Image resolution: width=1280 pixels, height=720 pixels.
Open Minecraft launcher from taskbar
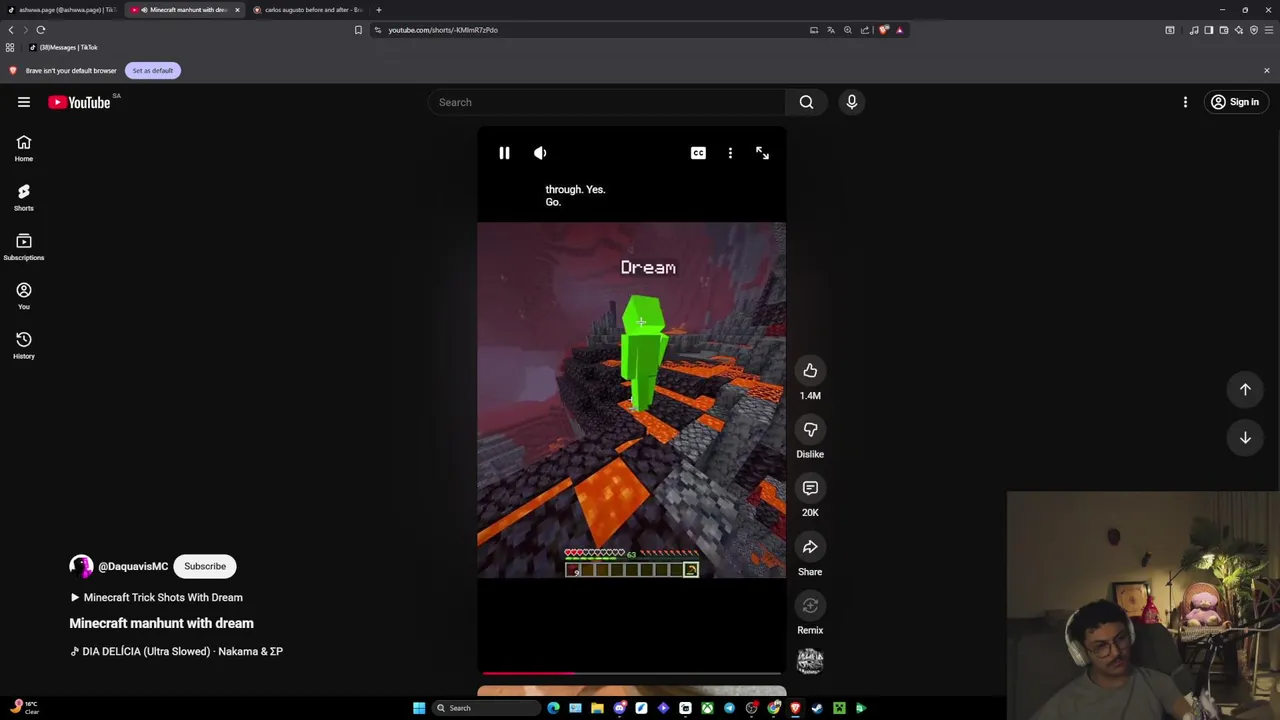[839, 708]
